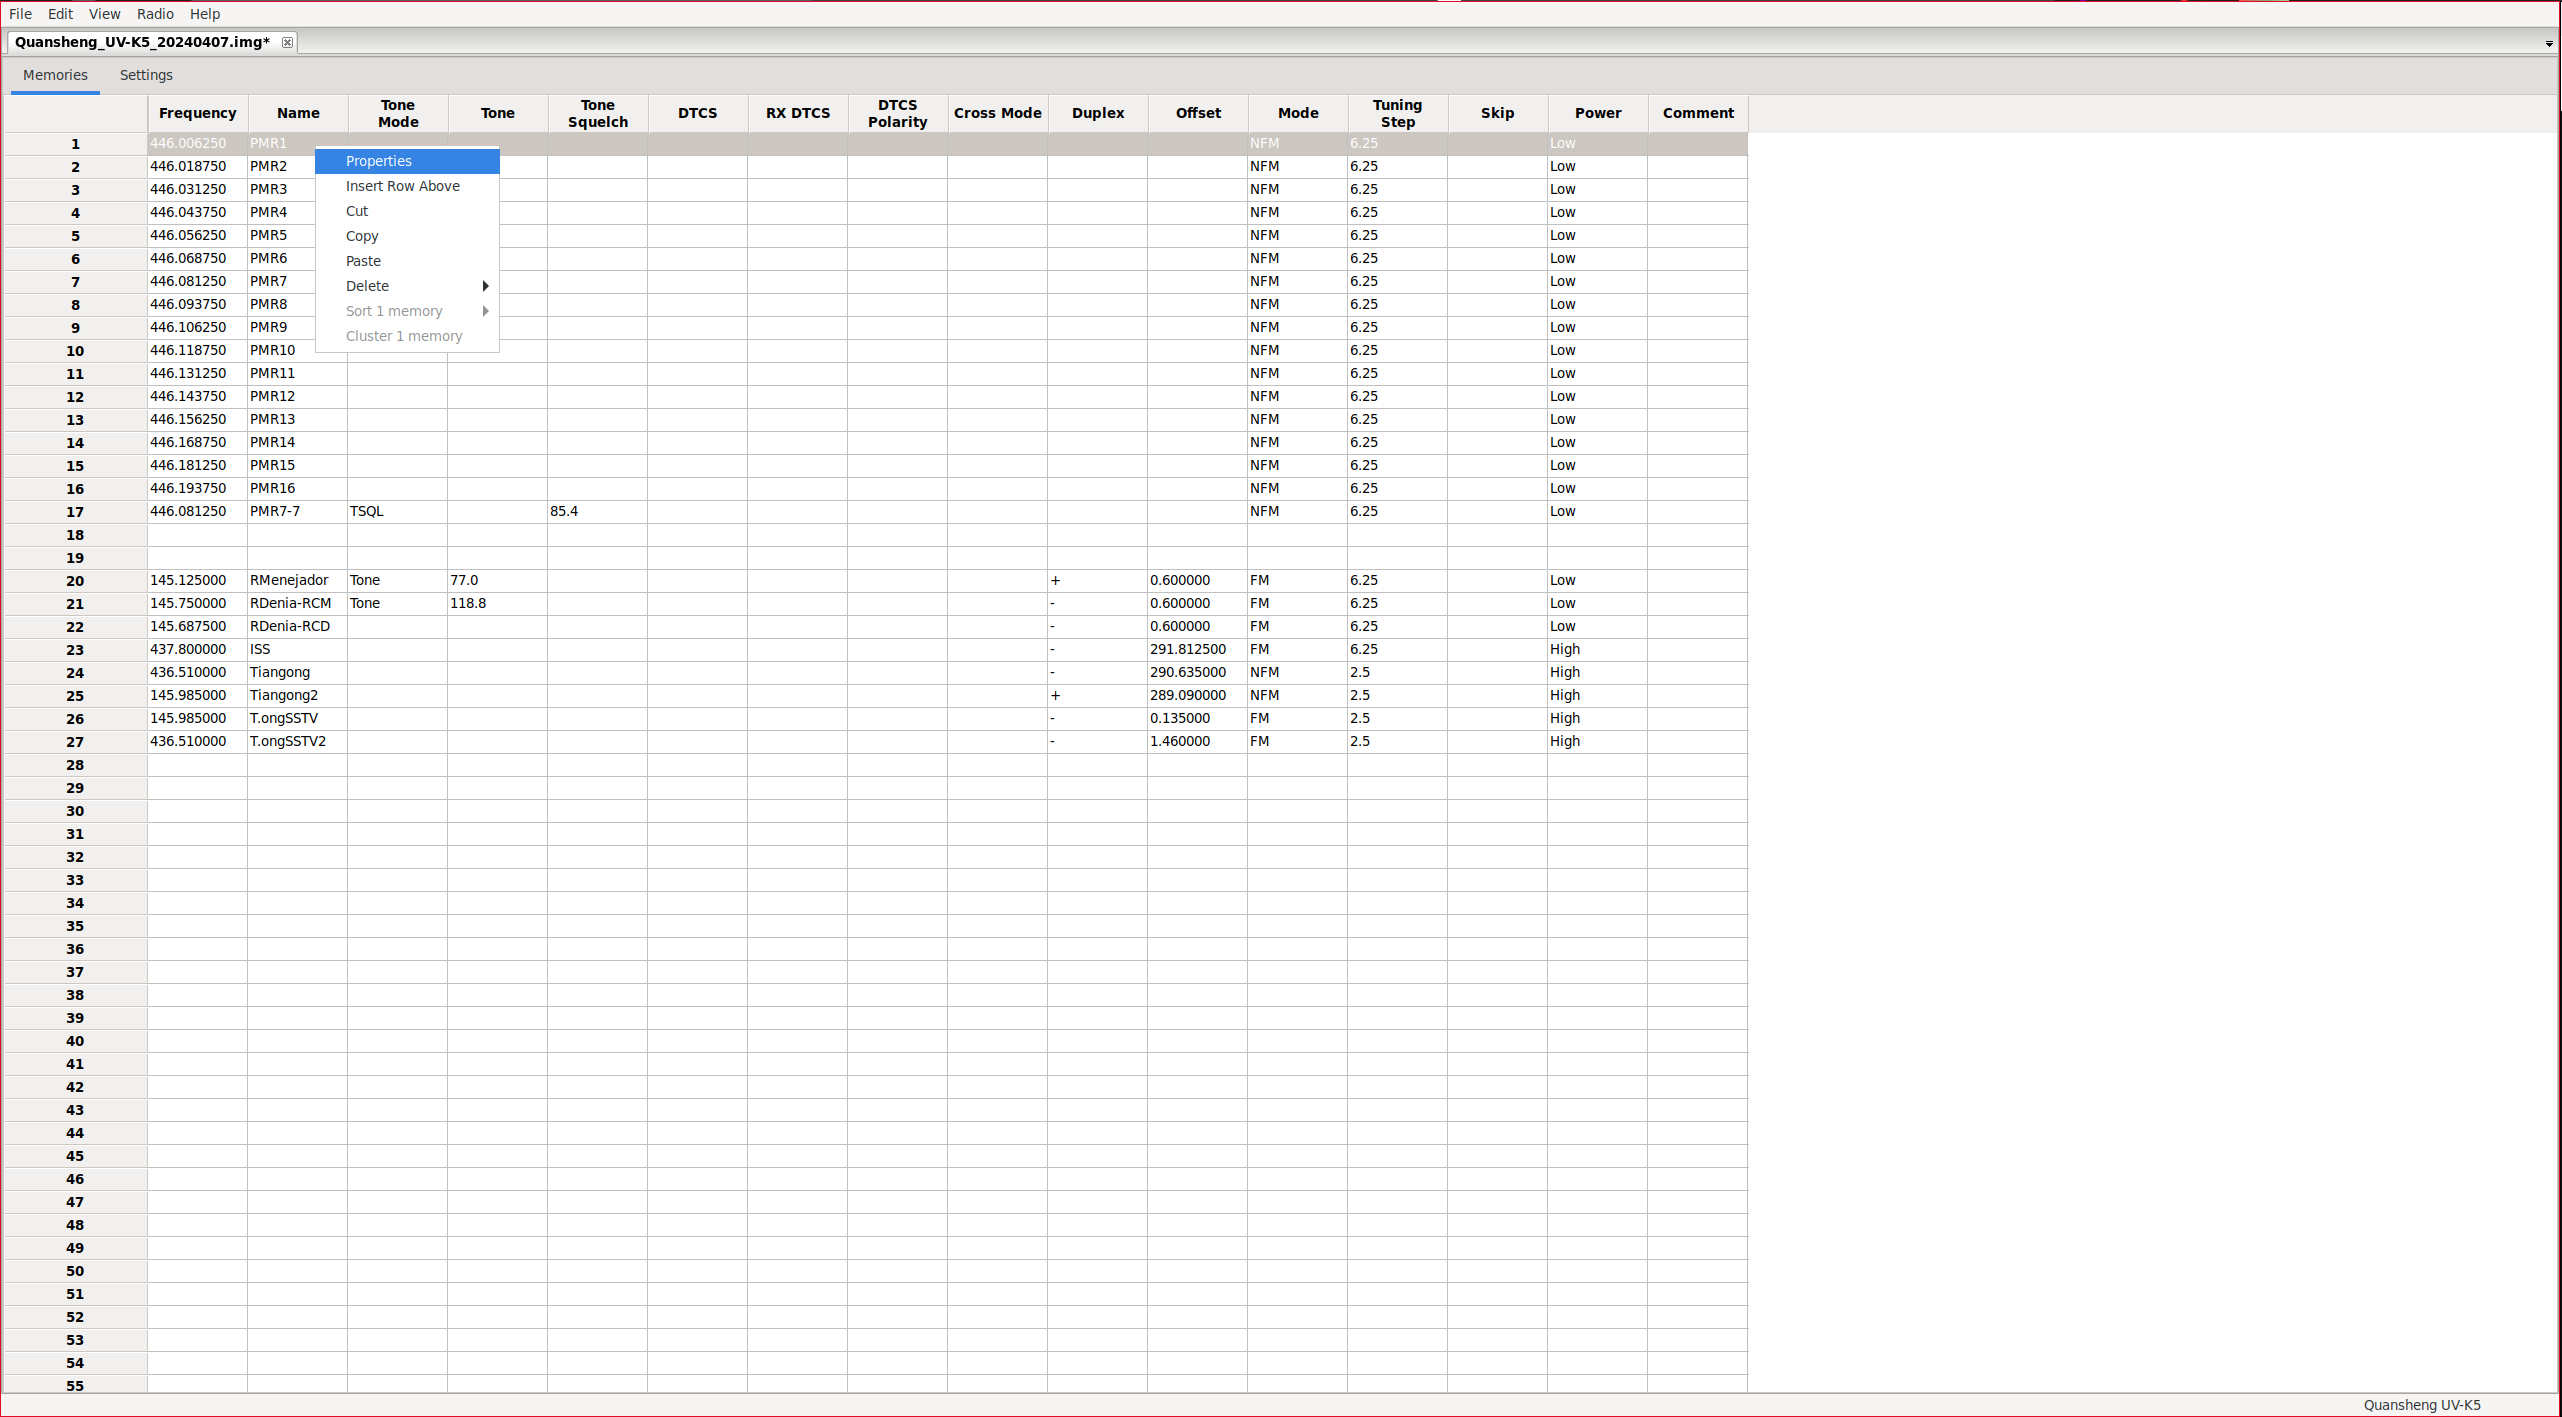Close the Quansheng_UV-K5 image tab
This screenshot has height=1417, width=2562.
click(287, 42)
